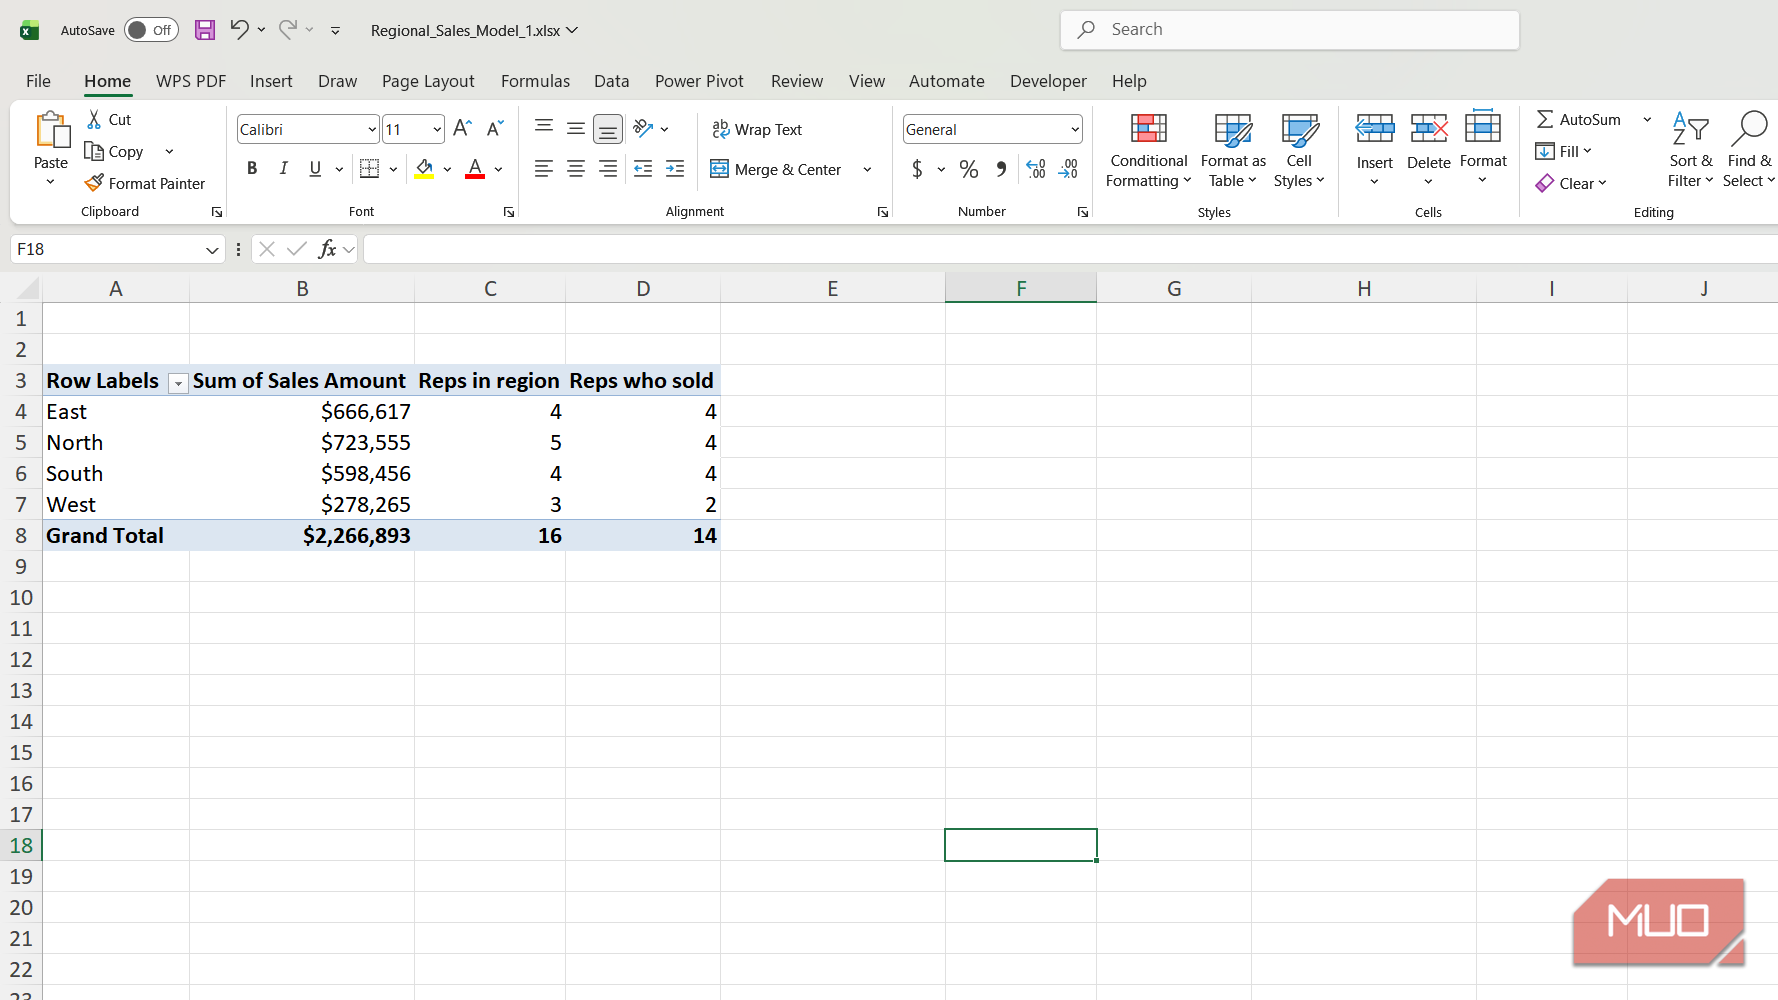Open Cell Styles gallery
Viewport: 1778px width, 1000px height.
1299,150
